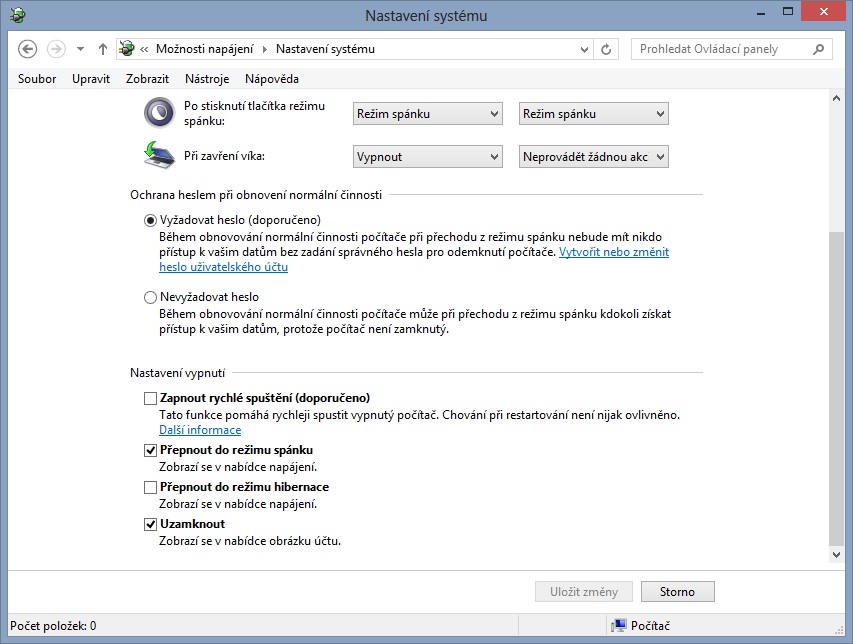Open the Soubor menu

[37, 79]
